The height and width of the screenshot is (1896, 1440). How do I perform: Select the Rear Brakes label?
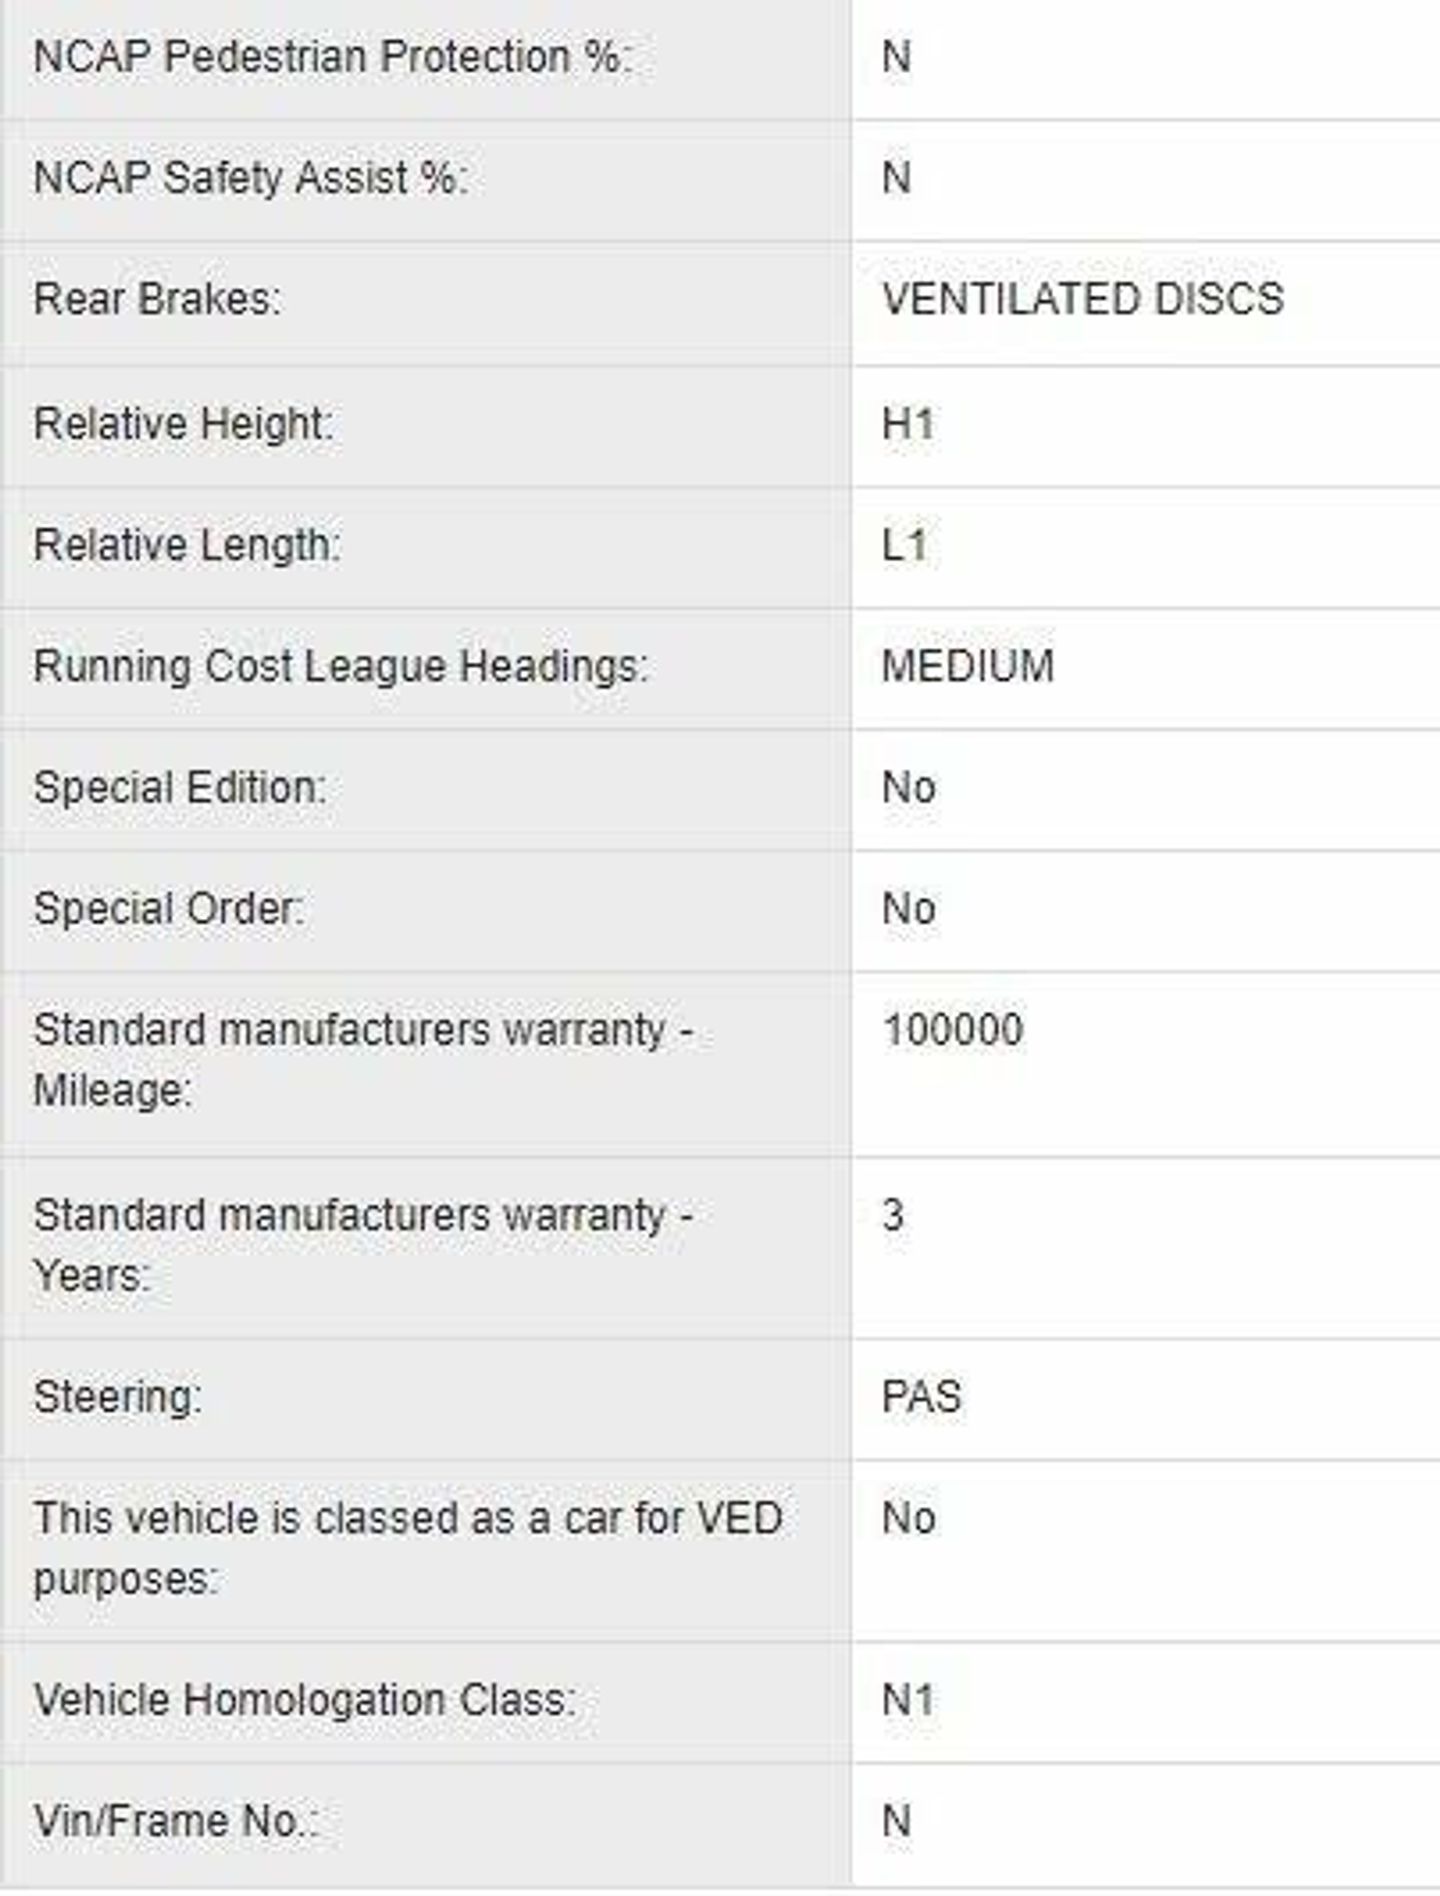[158, 299]
